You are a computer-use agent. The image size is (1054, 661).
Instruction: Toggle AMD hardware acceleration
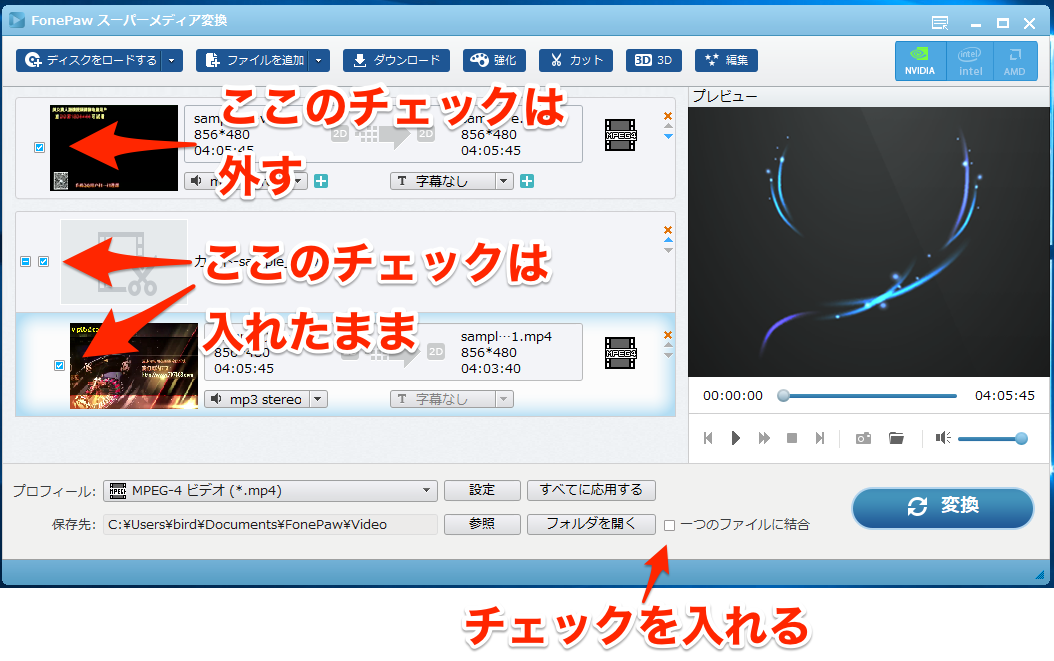click(1014, 61)
